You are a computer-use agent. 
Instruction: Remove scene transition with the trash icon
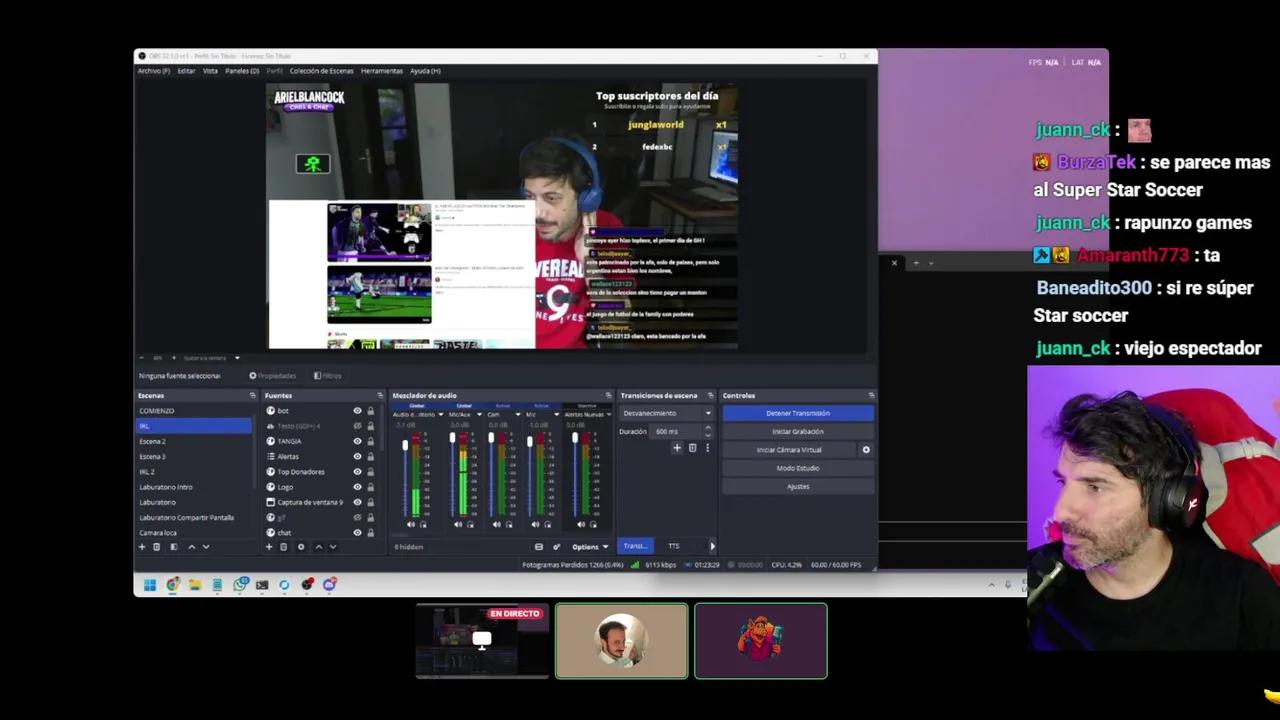[x=692, y=448]
